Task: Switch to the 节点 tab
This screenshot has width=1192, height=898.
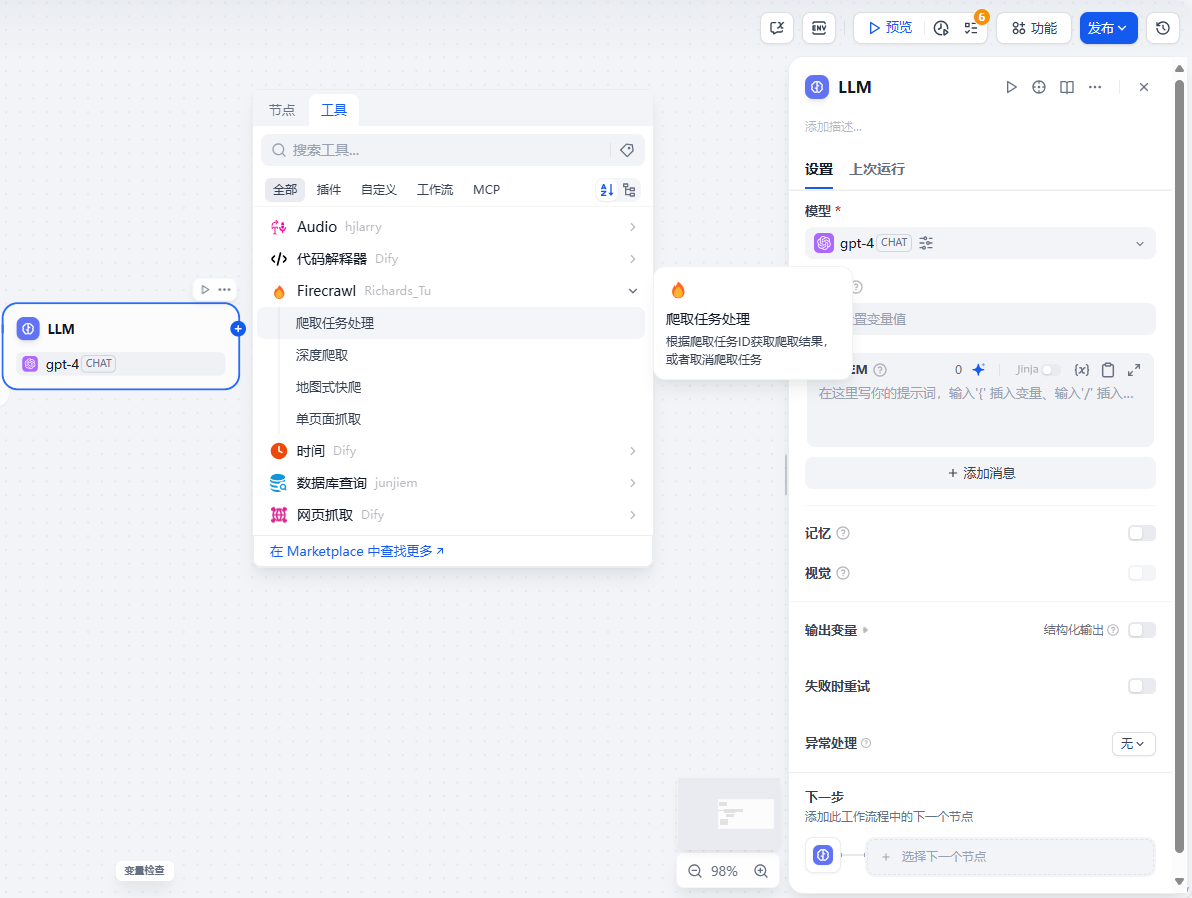Action: [x=282, y=110]
